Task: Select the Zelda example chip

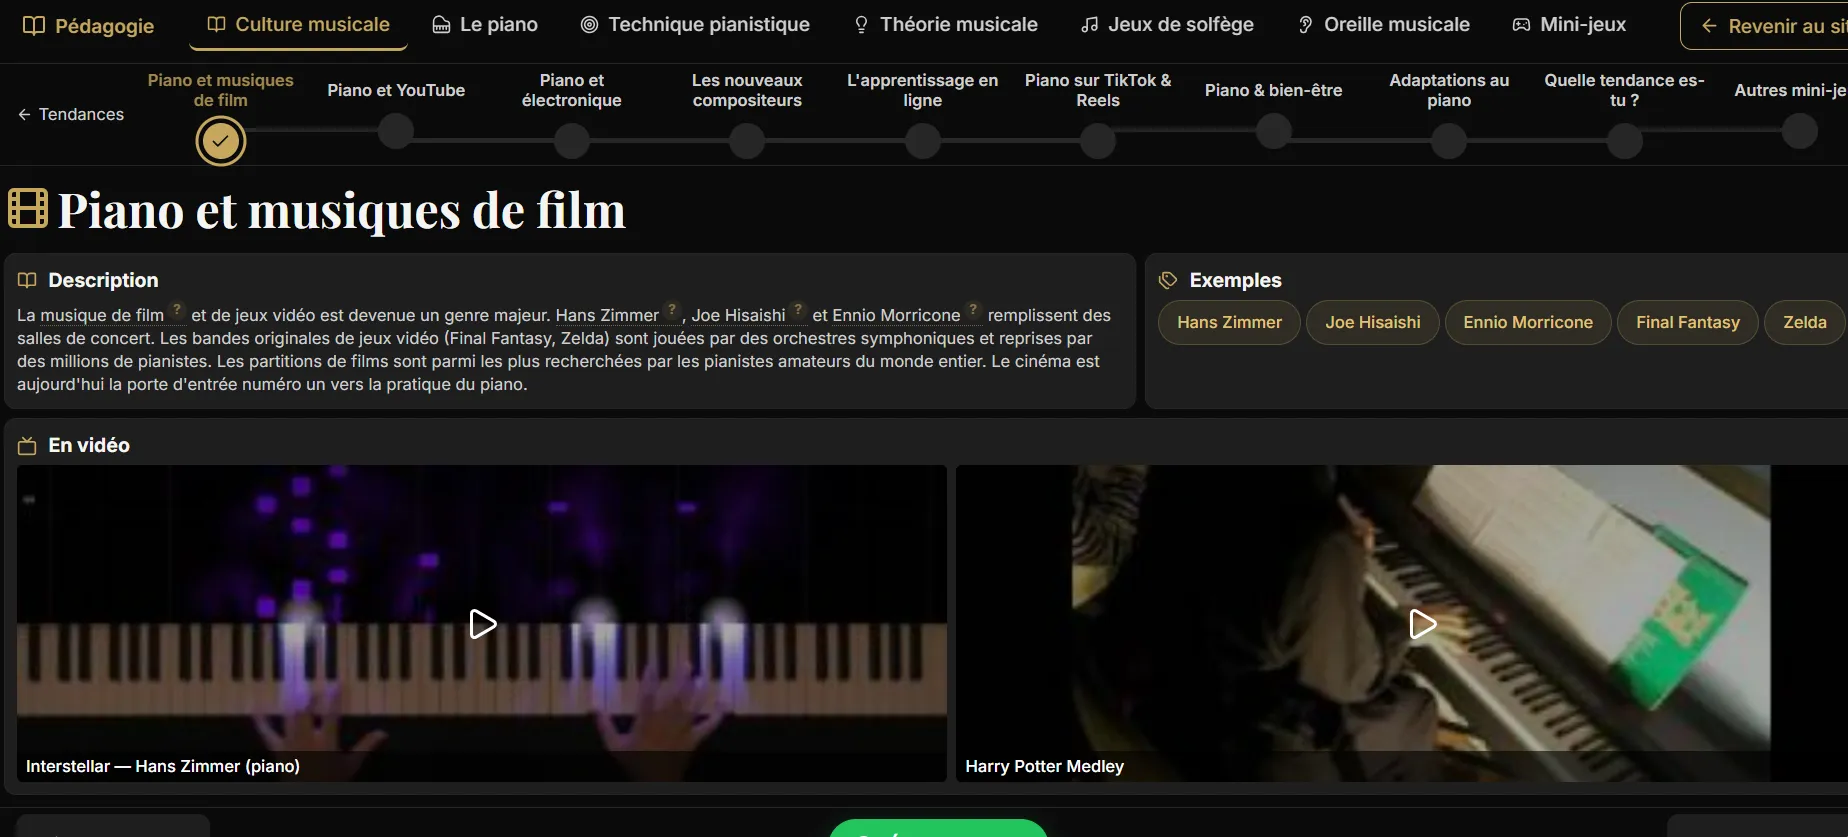Action: point(1805,322)
